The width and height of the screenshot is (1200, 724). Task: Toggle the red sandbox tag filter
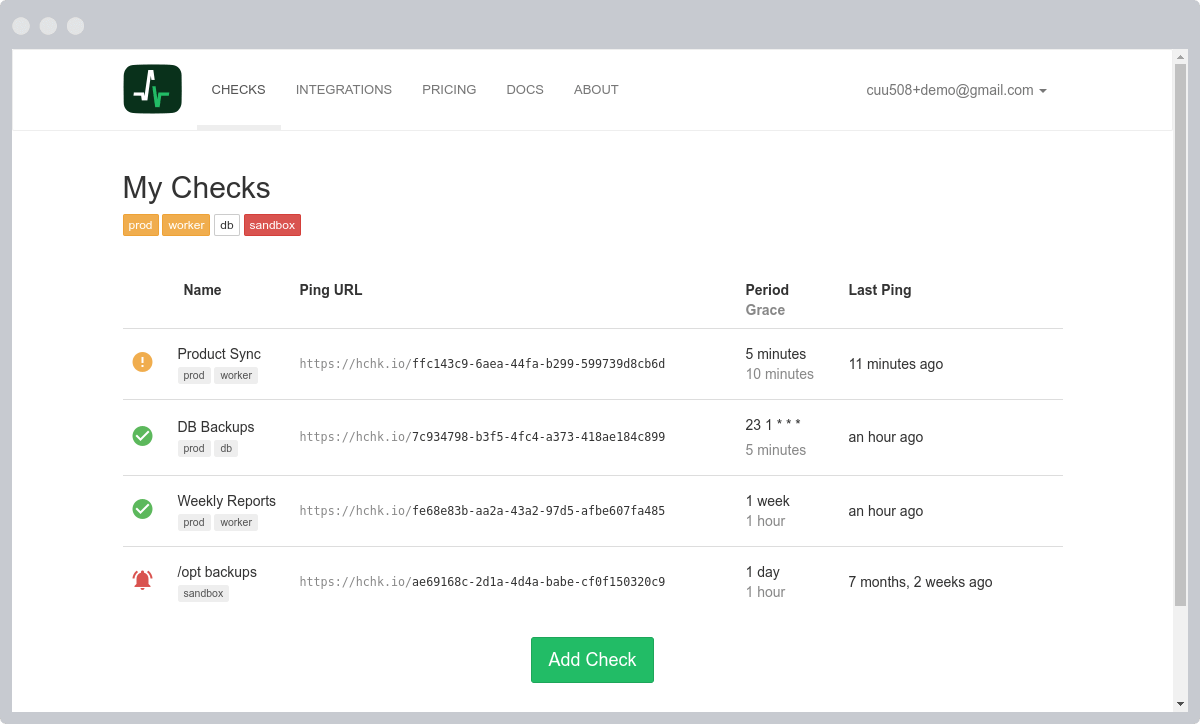(x=272, y=225)
